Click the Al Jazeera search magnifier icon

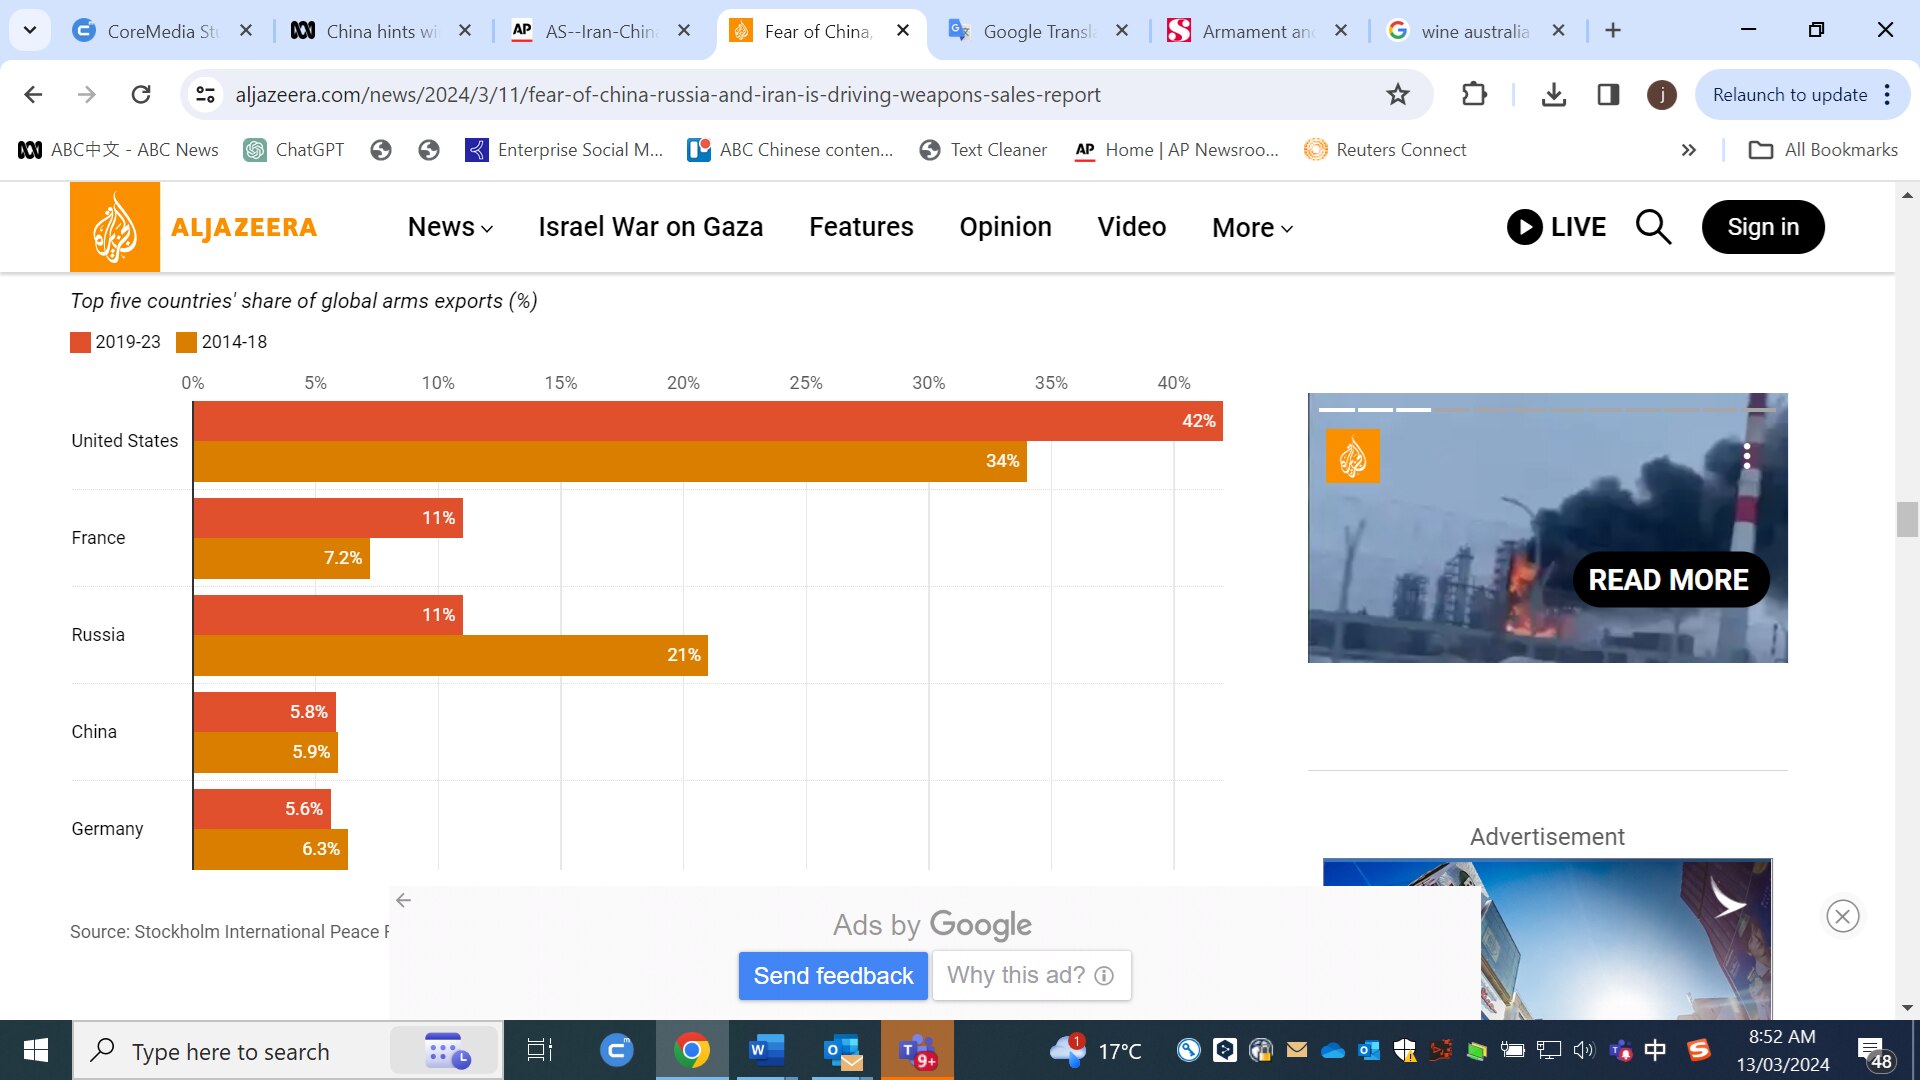tap(1653, 227)
